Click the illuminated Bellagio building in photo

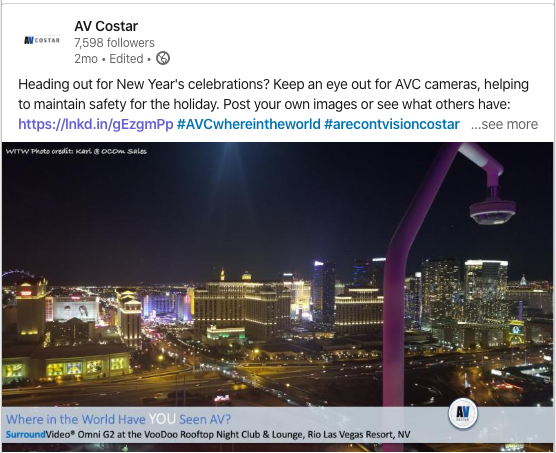click(x=243, y=307)
